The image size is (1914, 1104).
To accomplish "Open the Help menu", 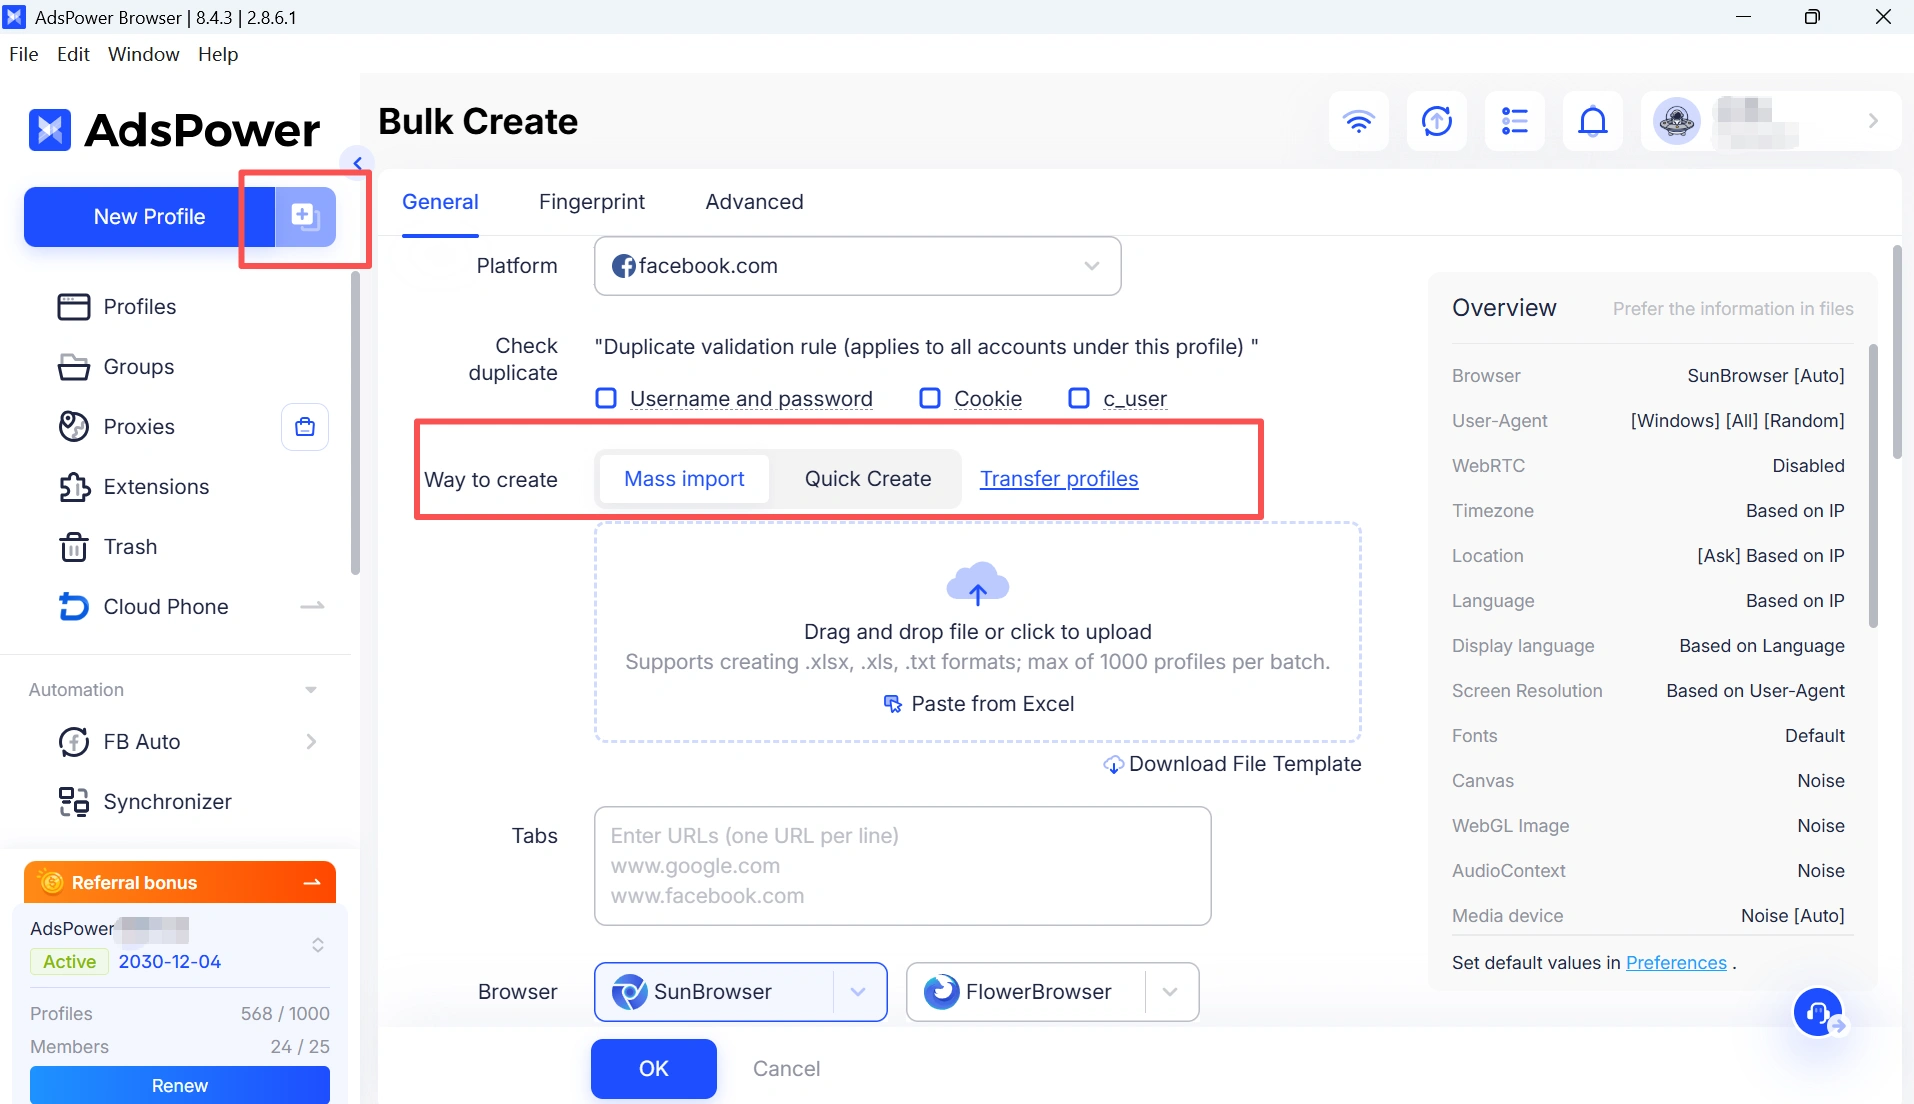I will (217, 54).
